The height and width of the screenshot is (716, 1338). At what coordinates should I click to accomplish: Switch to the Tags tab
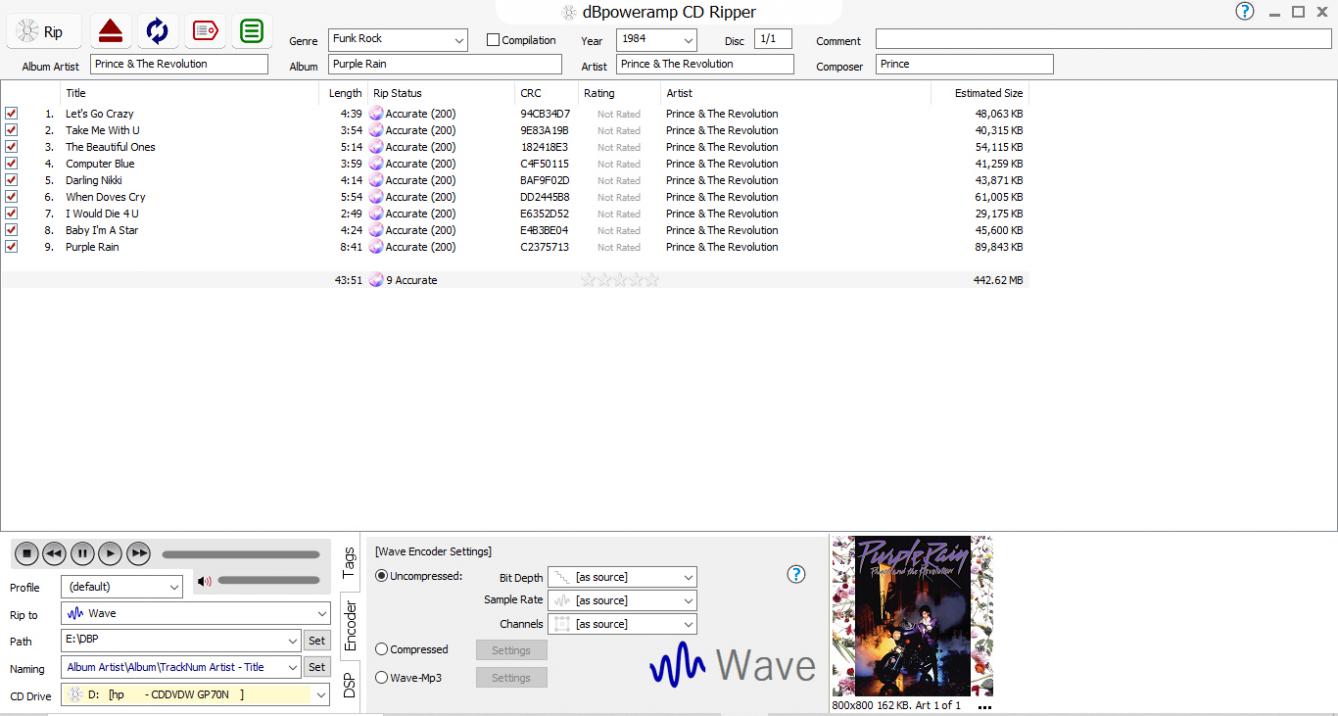click(349, 562)
